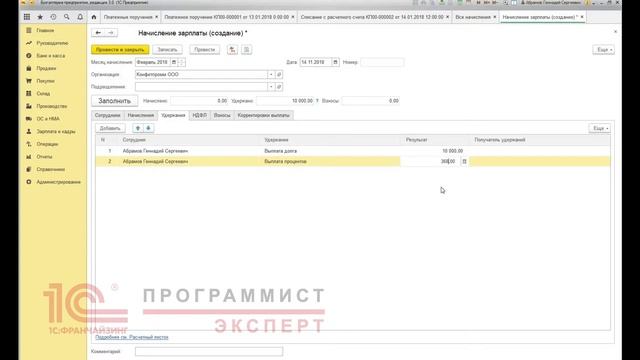The width and height of the screenshot is (640, 360).
Task: Switch to the Сотрудники tab
Action: (x=107, y=116)
